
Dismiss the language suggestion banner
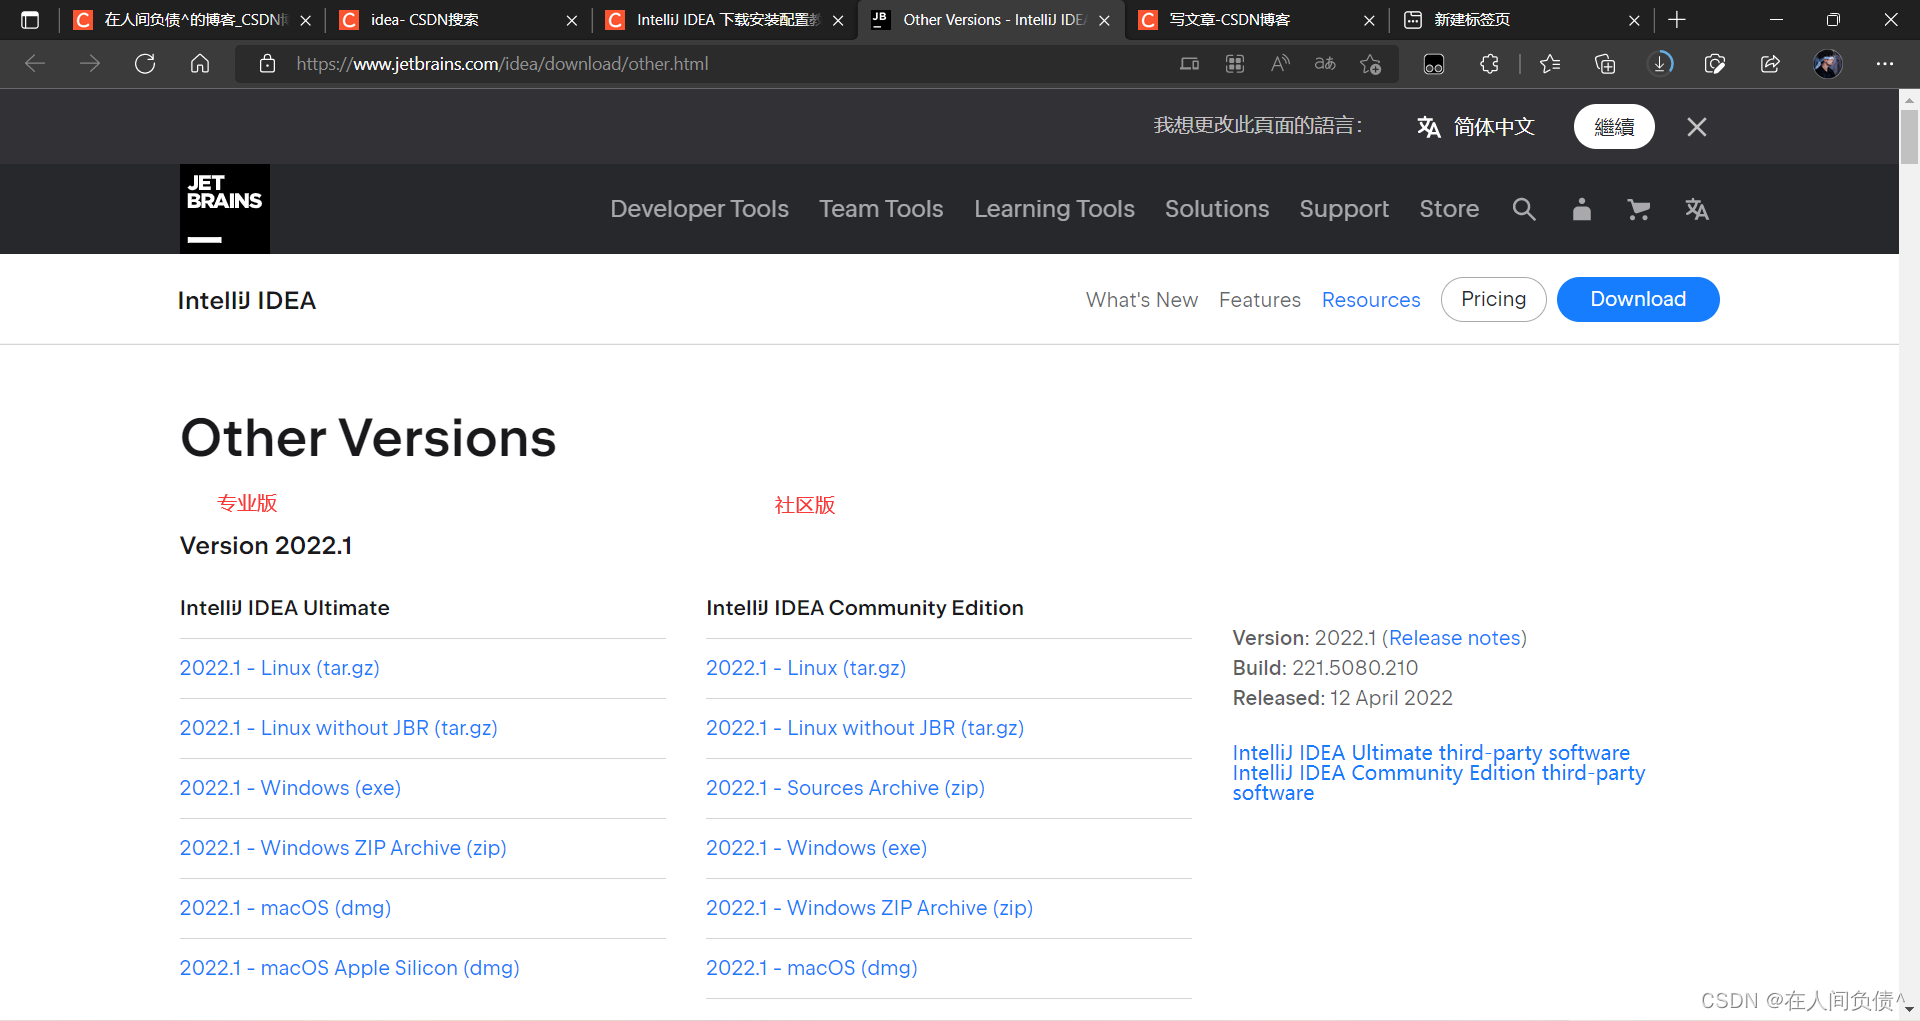pos(1697,127)
